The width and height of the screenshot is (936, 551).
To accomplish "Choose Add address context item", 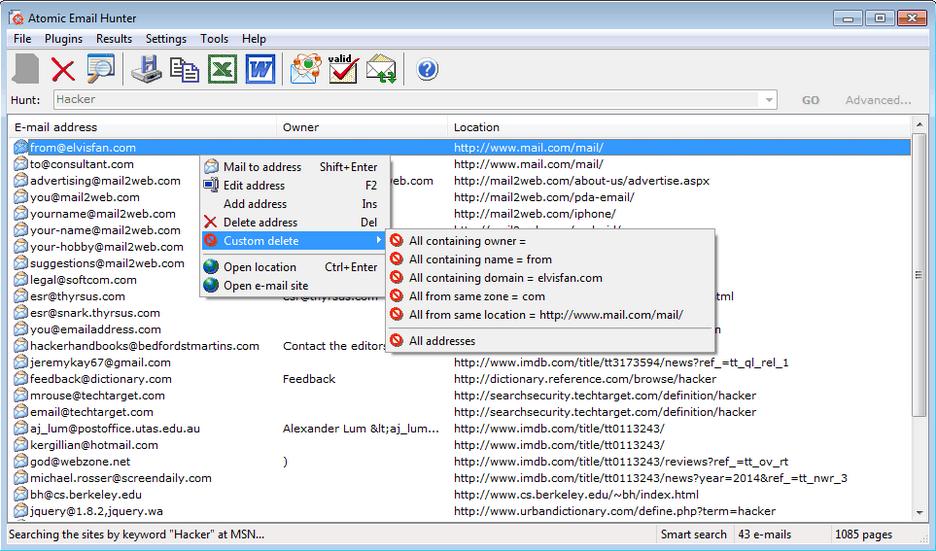I will coord(295,204).
